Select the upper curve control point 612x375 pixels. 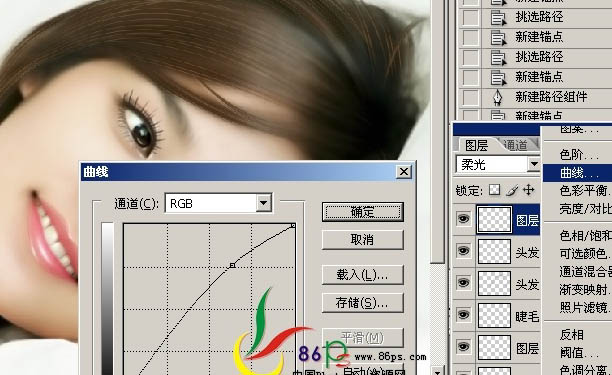tap(232, 265)
